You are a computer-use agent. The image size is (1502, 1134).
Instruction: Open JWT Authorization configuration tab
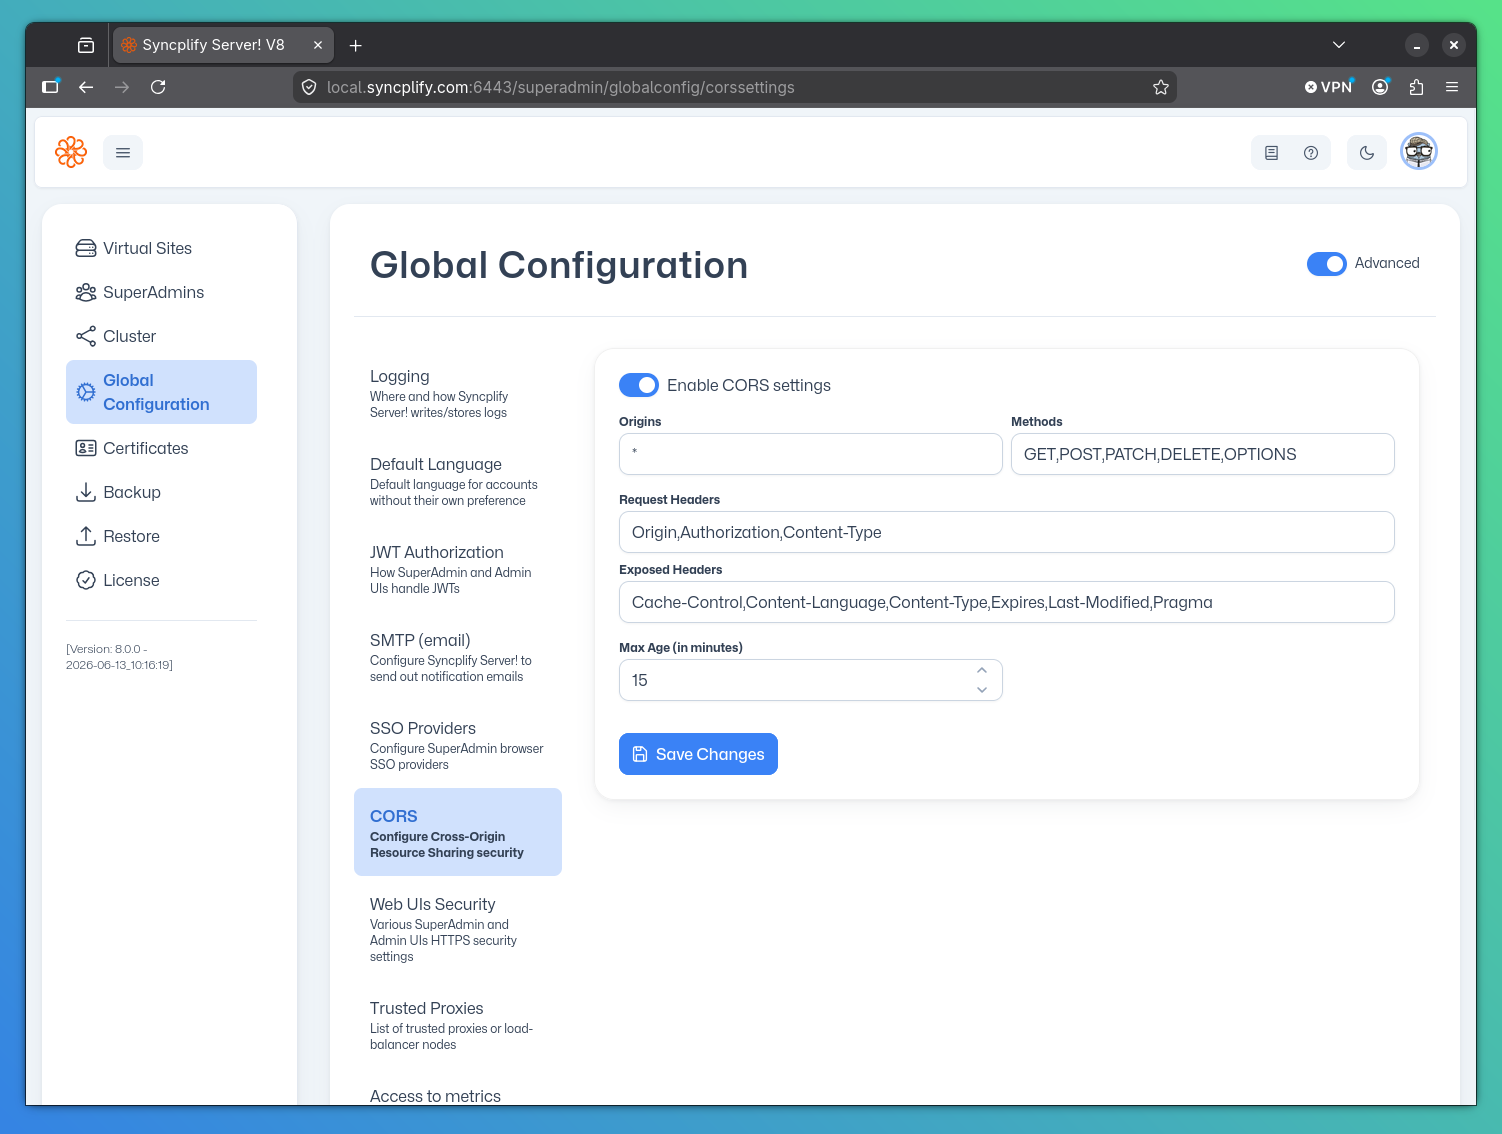point(458,568)
